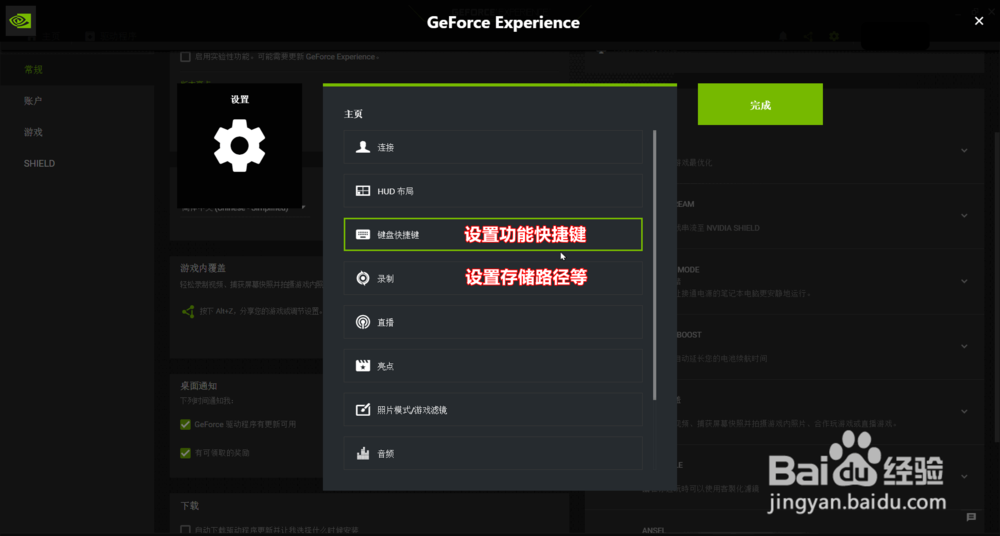Expand the 客製化滤镜 panel chevron
The width and height of the screenshot is (1000, 536).
tap(964, 476)
